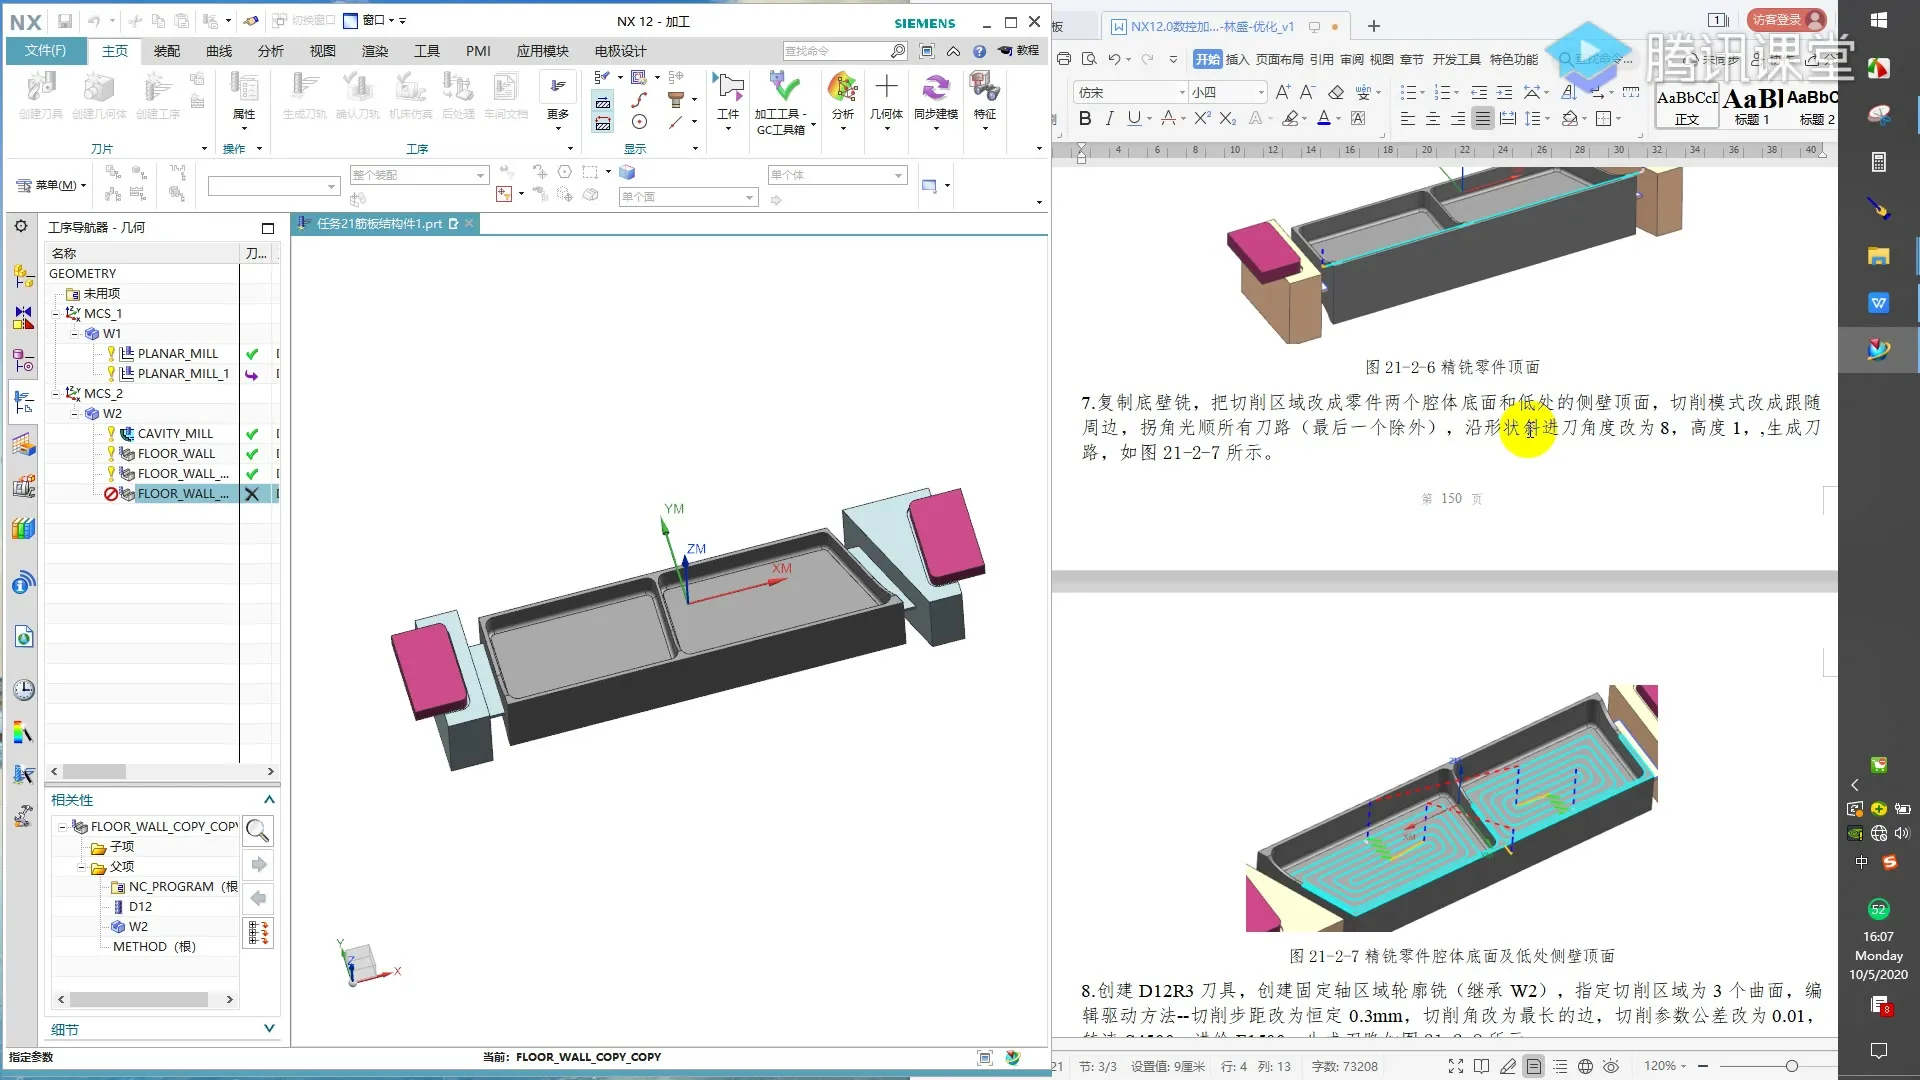Select PLANAR_MILL_1 operation in navigator

coord(183,374)
